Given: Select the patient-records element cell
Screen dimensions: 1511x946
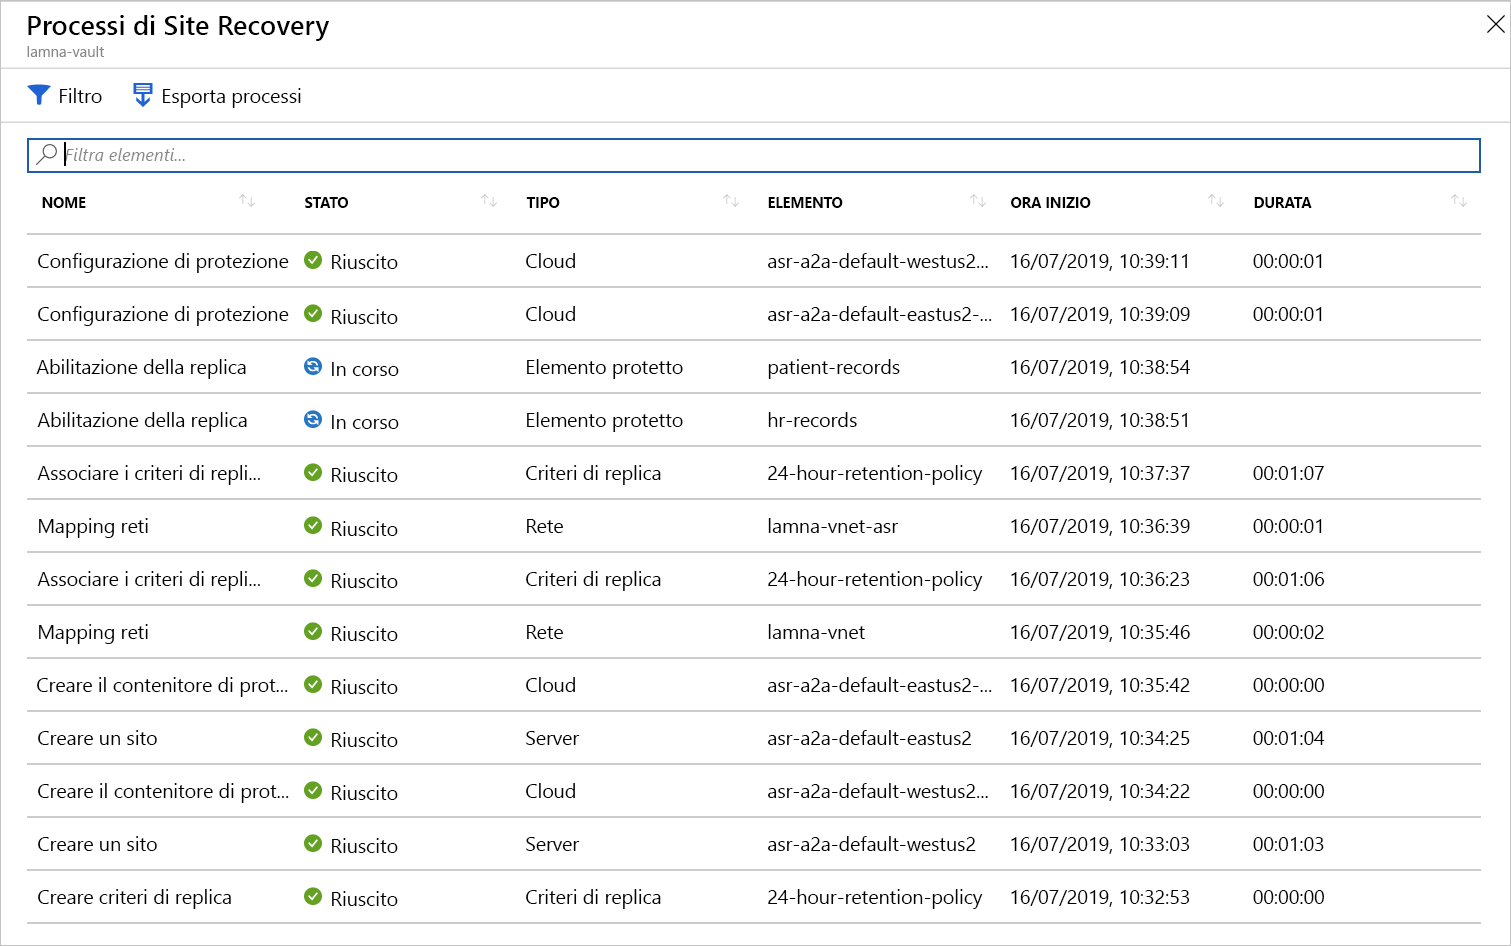Looking at the screenshot, I should (x=833, y=367).
